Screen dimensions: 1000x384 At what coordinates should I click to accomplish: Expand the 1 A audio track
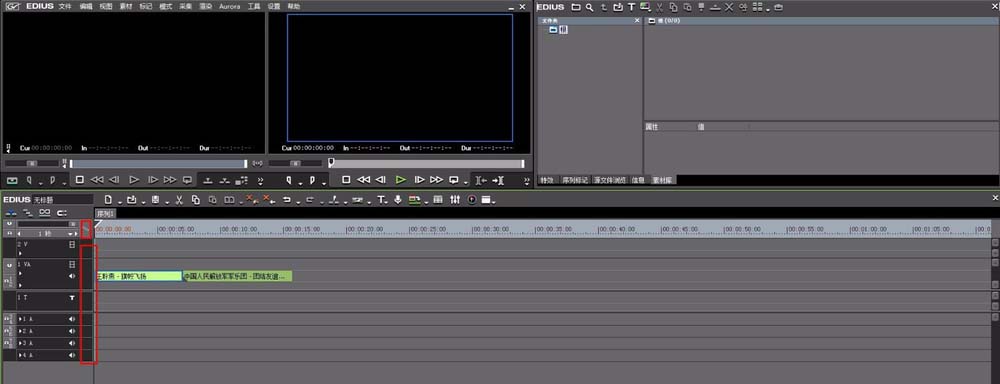coord(20,319)
